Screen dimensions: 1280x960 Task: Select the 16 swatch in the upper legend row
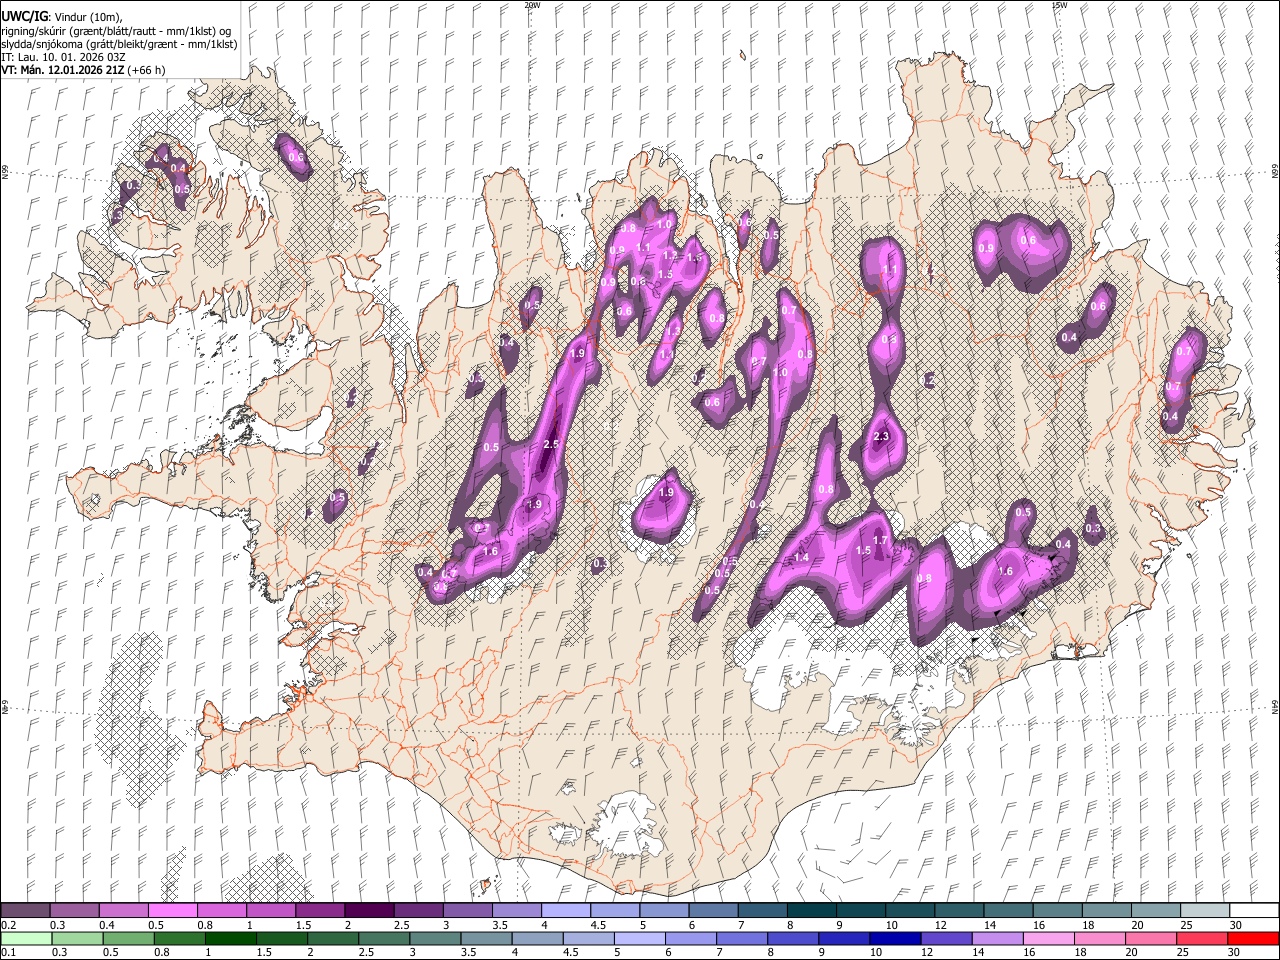(x=1057, y=911)
